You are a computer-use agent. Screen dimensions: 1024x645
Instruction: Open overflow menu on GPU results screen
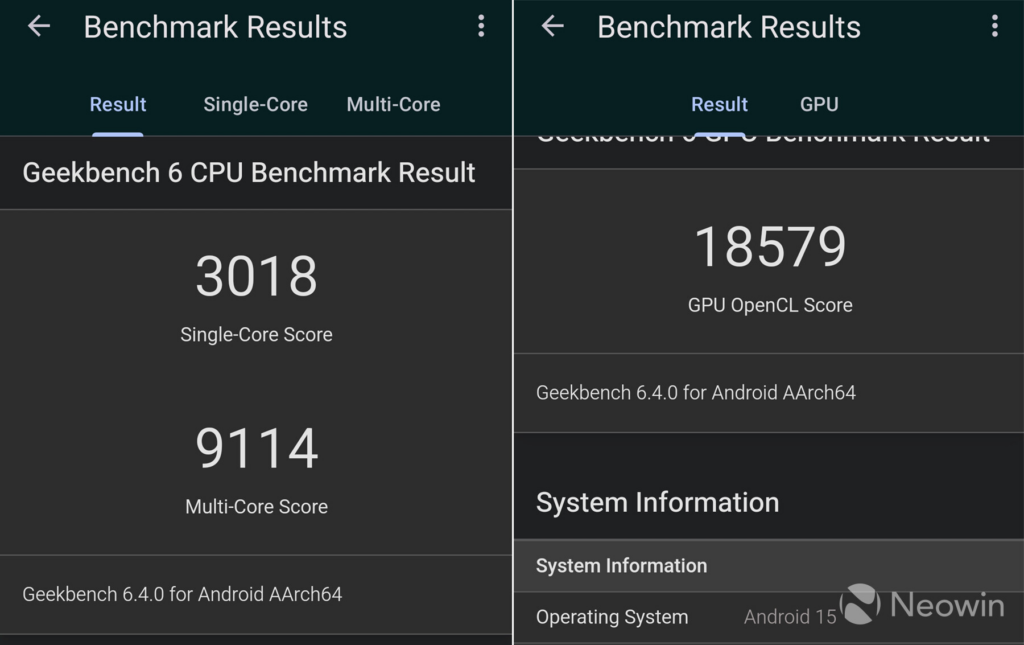tap(995, 27)
